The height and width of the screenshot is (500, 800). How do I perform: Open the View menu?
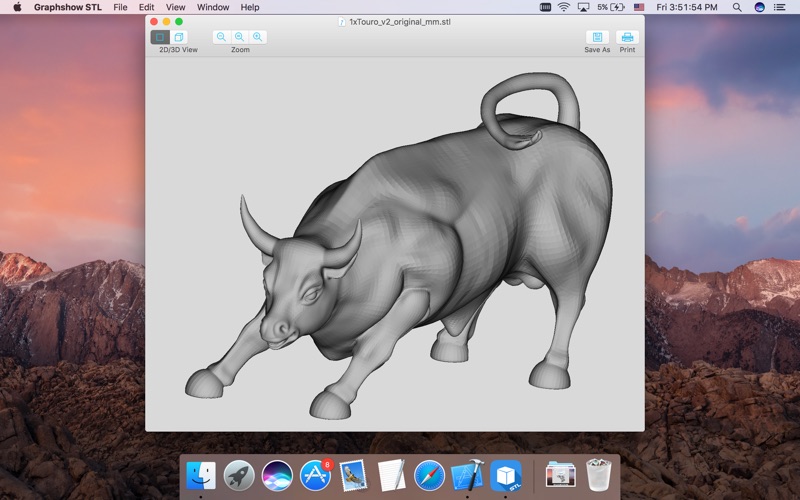coord(176,7)
